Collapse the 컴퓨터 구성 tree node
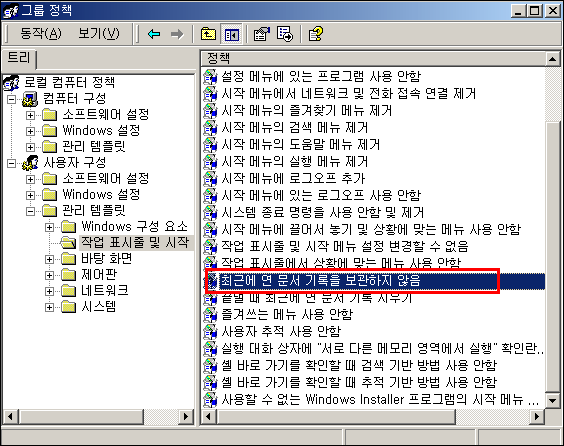The height and width of the screenshot is (446, 564). coord(12,99)
